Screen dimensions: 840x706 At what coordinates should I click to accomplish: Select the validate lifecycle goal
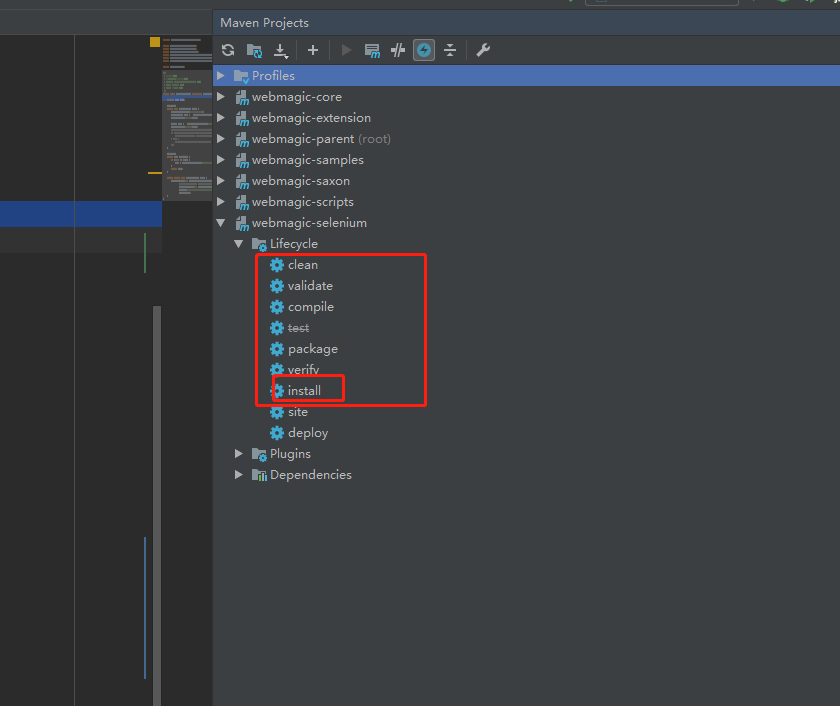click(310, 286)
